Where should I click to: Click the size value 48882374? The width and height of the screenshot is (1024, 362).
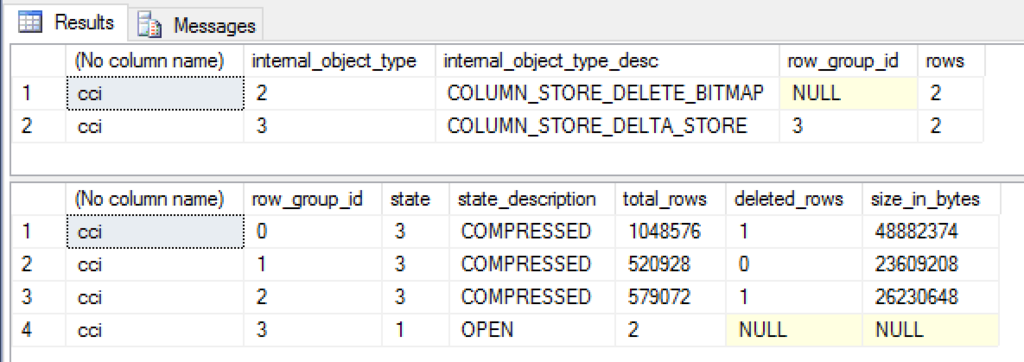pyautogui.click(x=931, y=231)
